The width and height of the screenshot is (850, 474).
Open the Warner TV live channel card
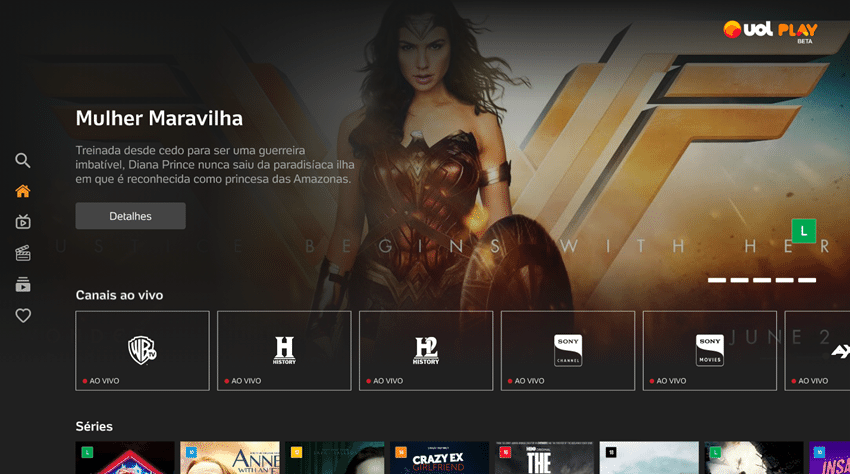click(143, 350)
